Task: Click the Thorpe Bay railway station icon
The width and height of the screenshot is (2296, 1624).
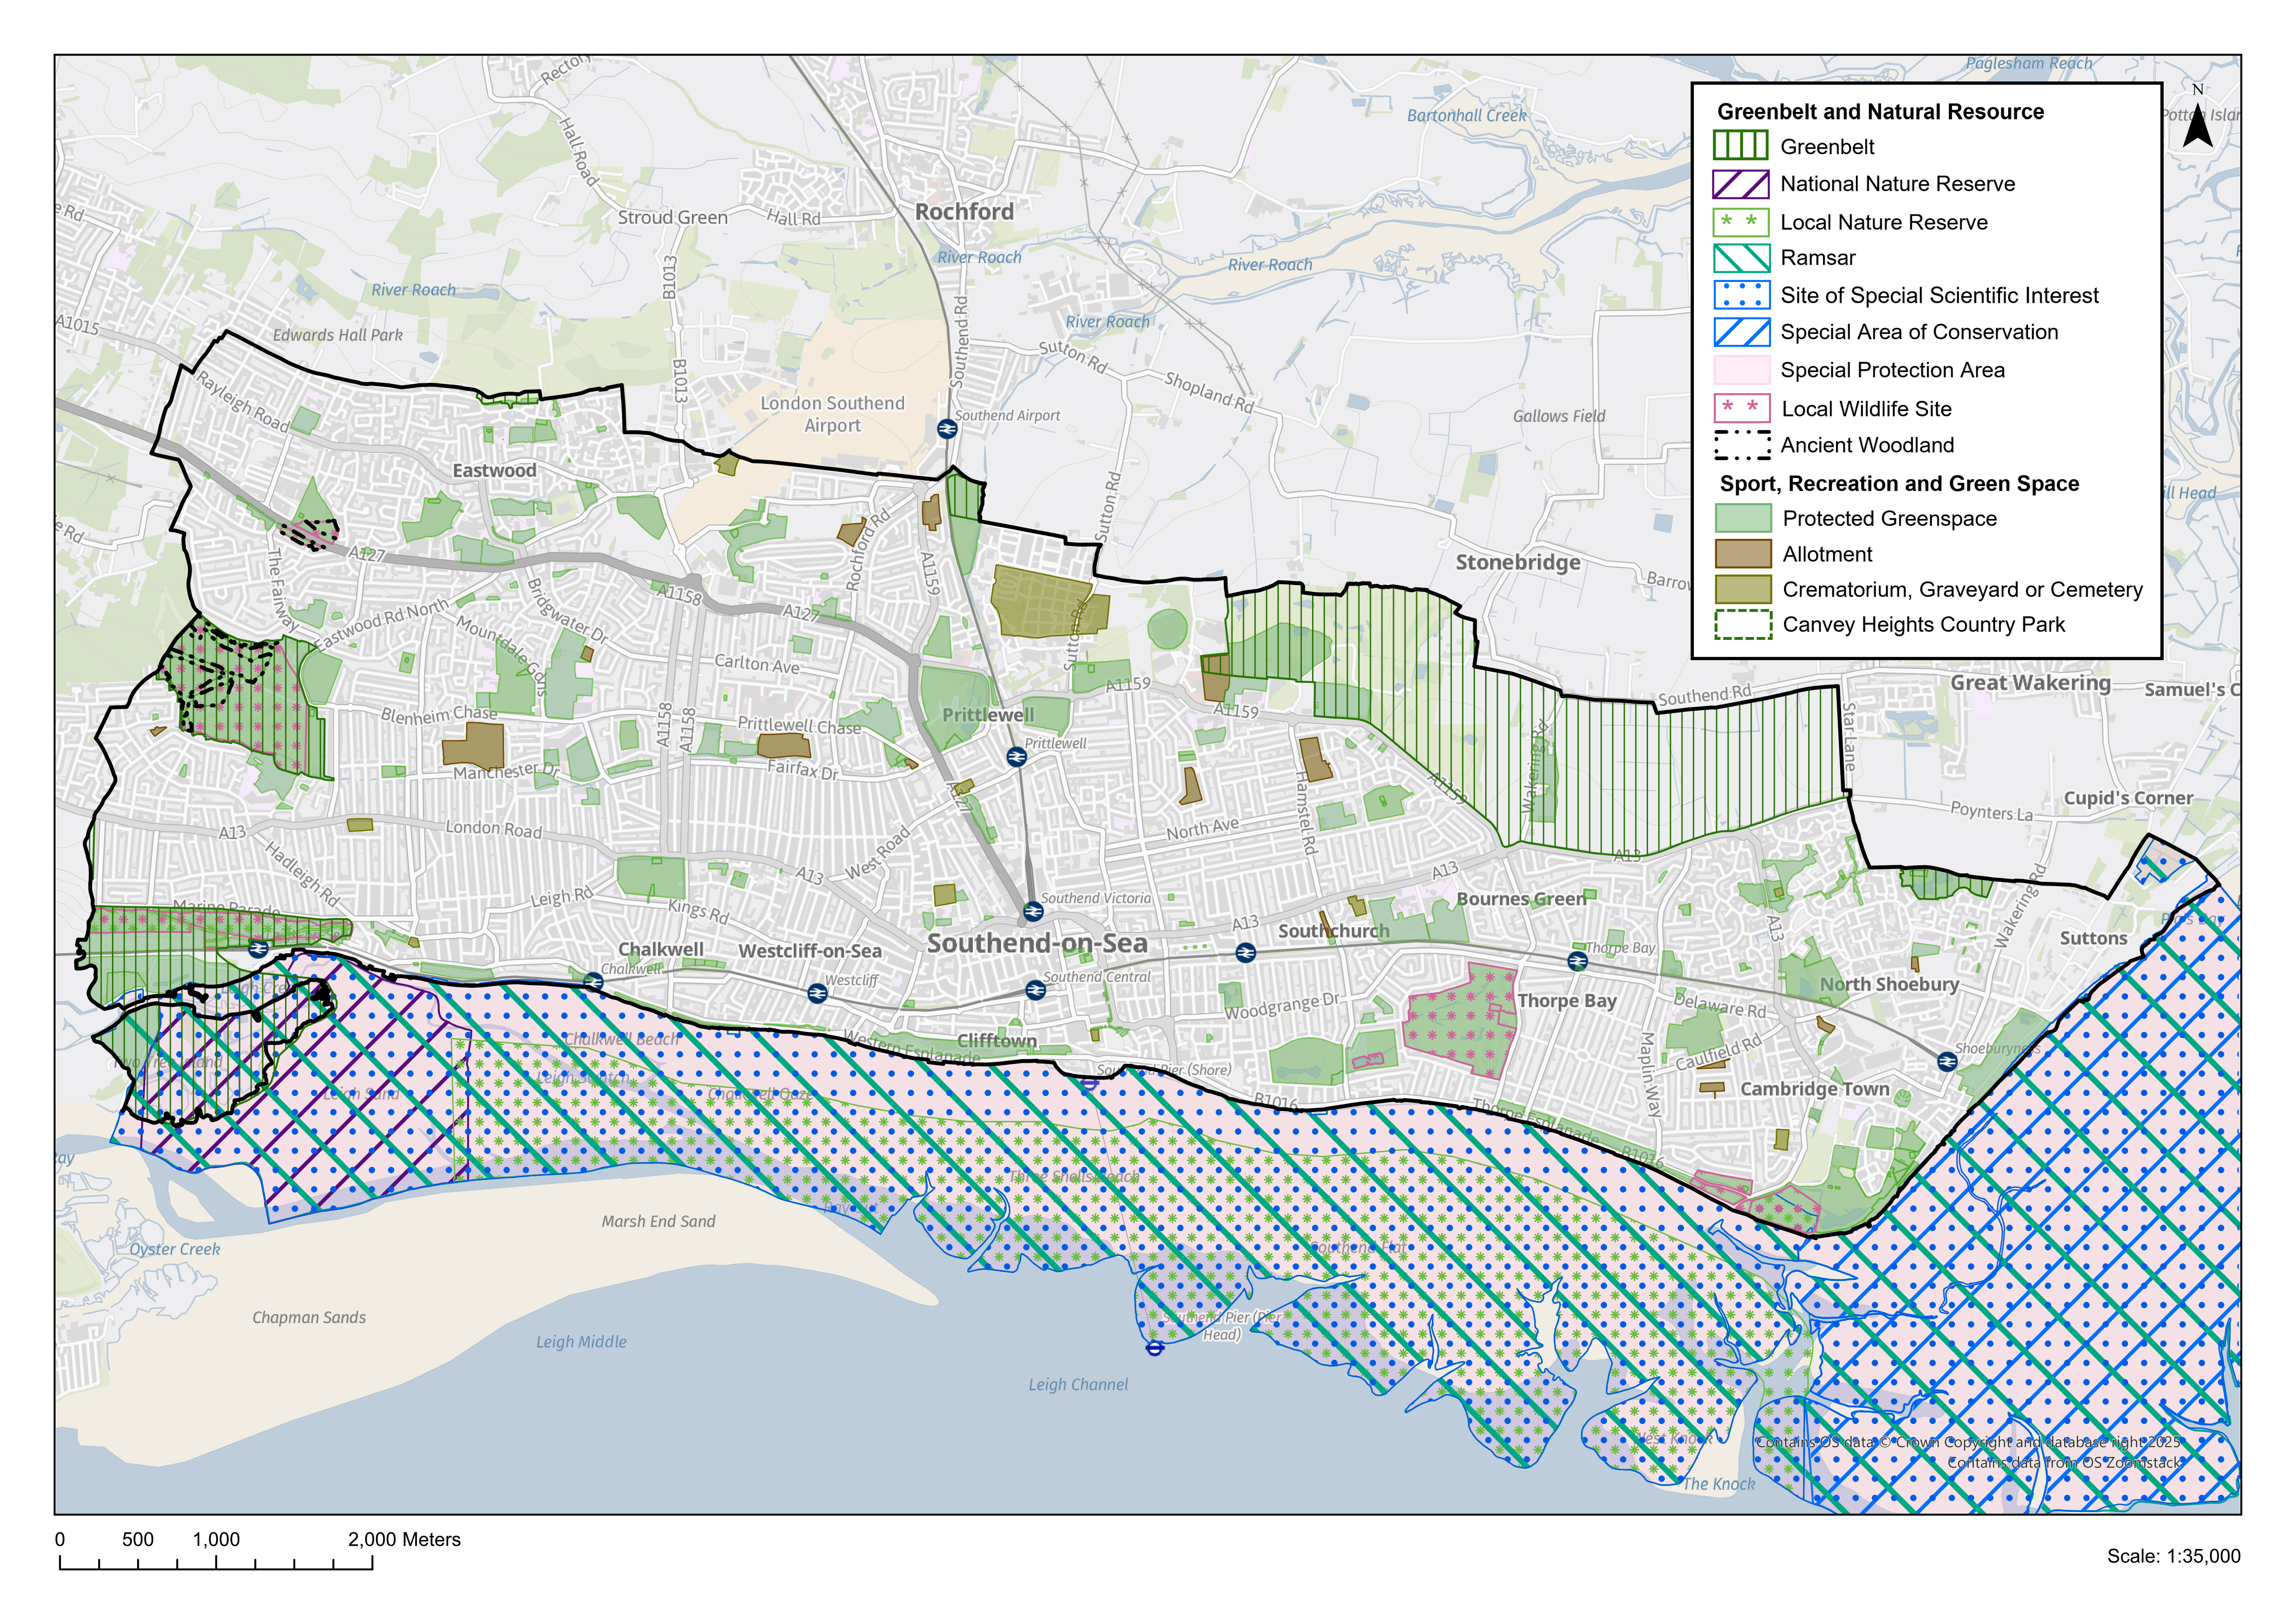Action: (x=1578, y=961)
